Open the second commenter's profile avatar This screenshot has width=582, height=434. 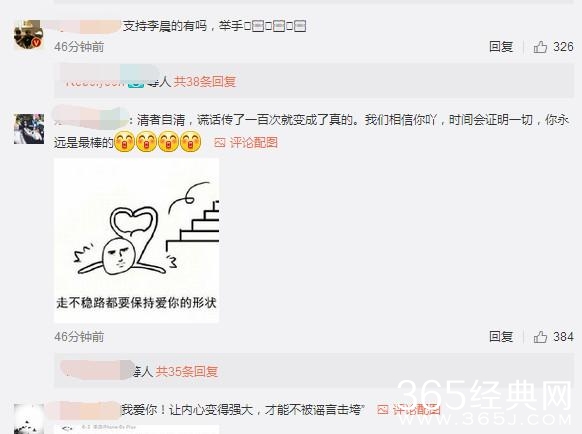coord(29,129)
